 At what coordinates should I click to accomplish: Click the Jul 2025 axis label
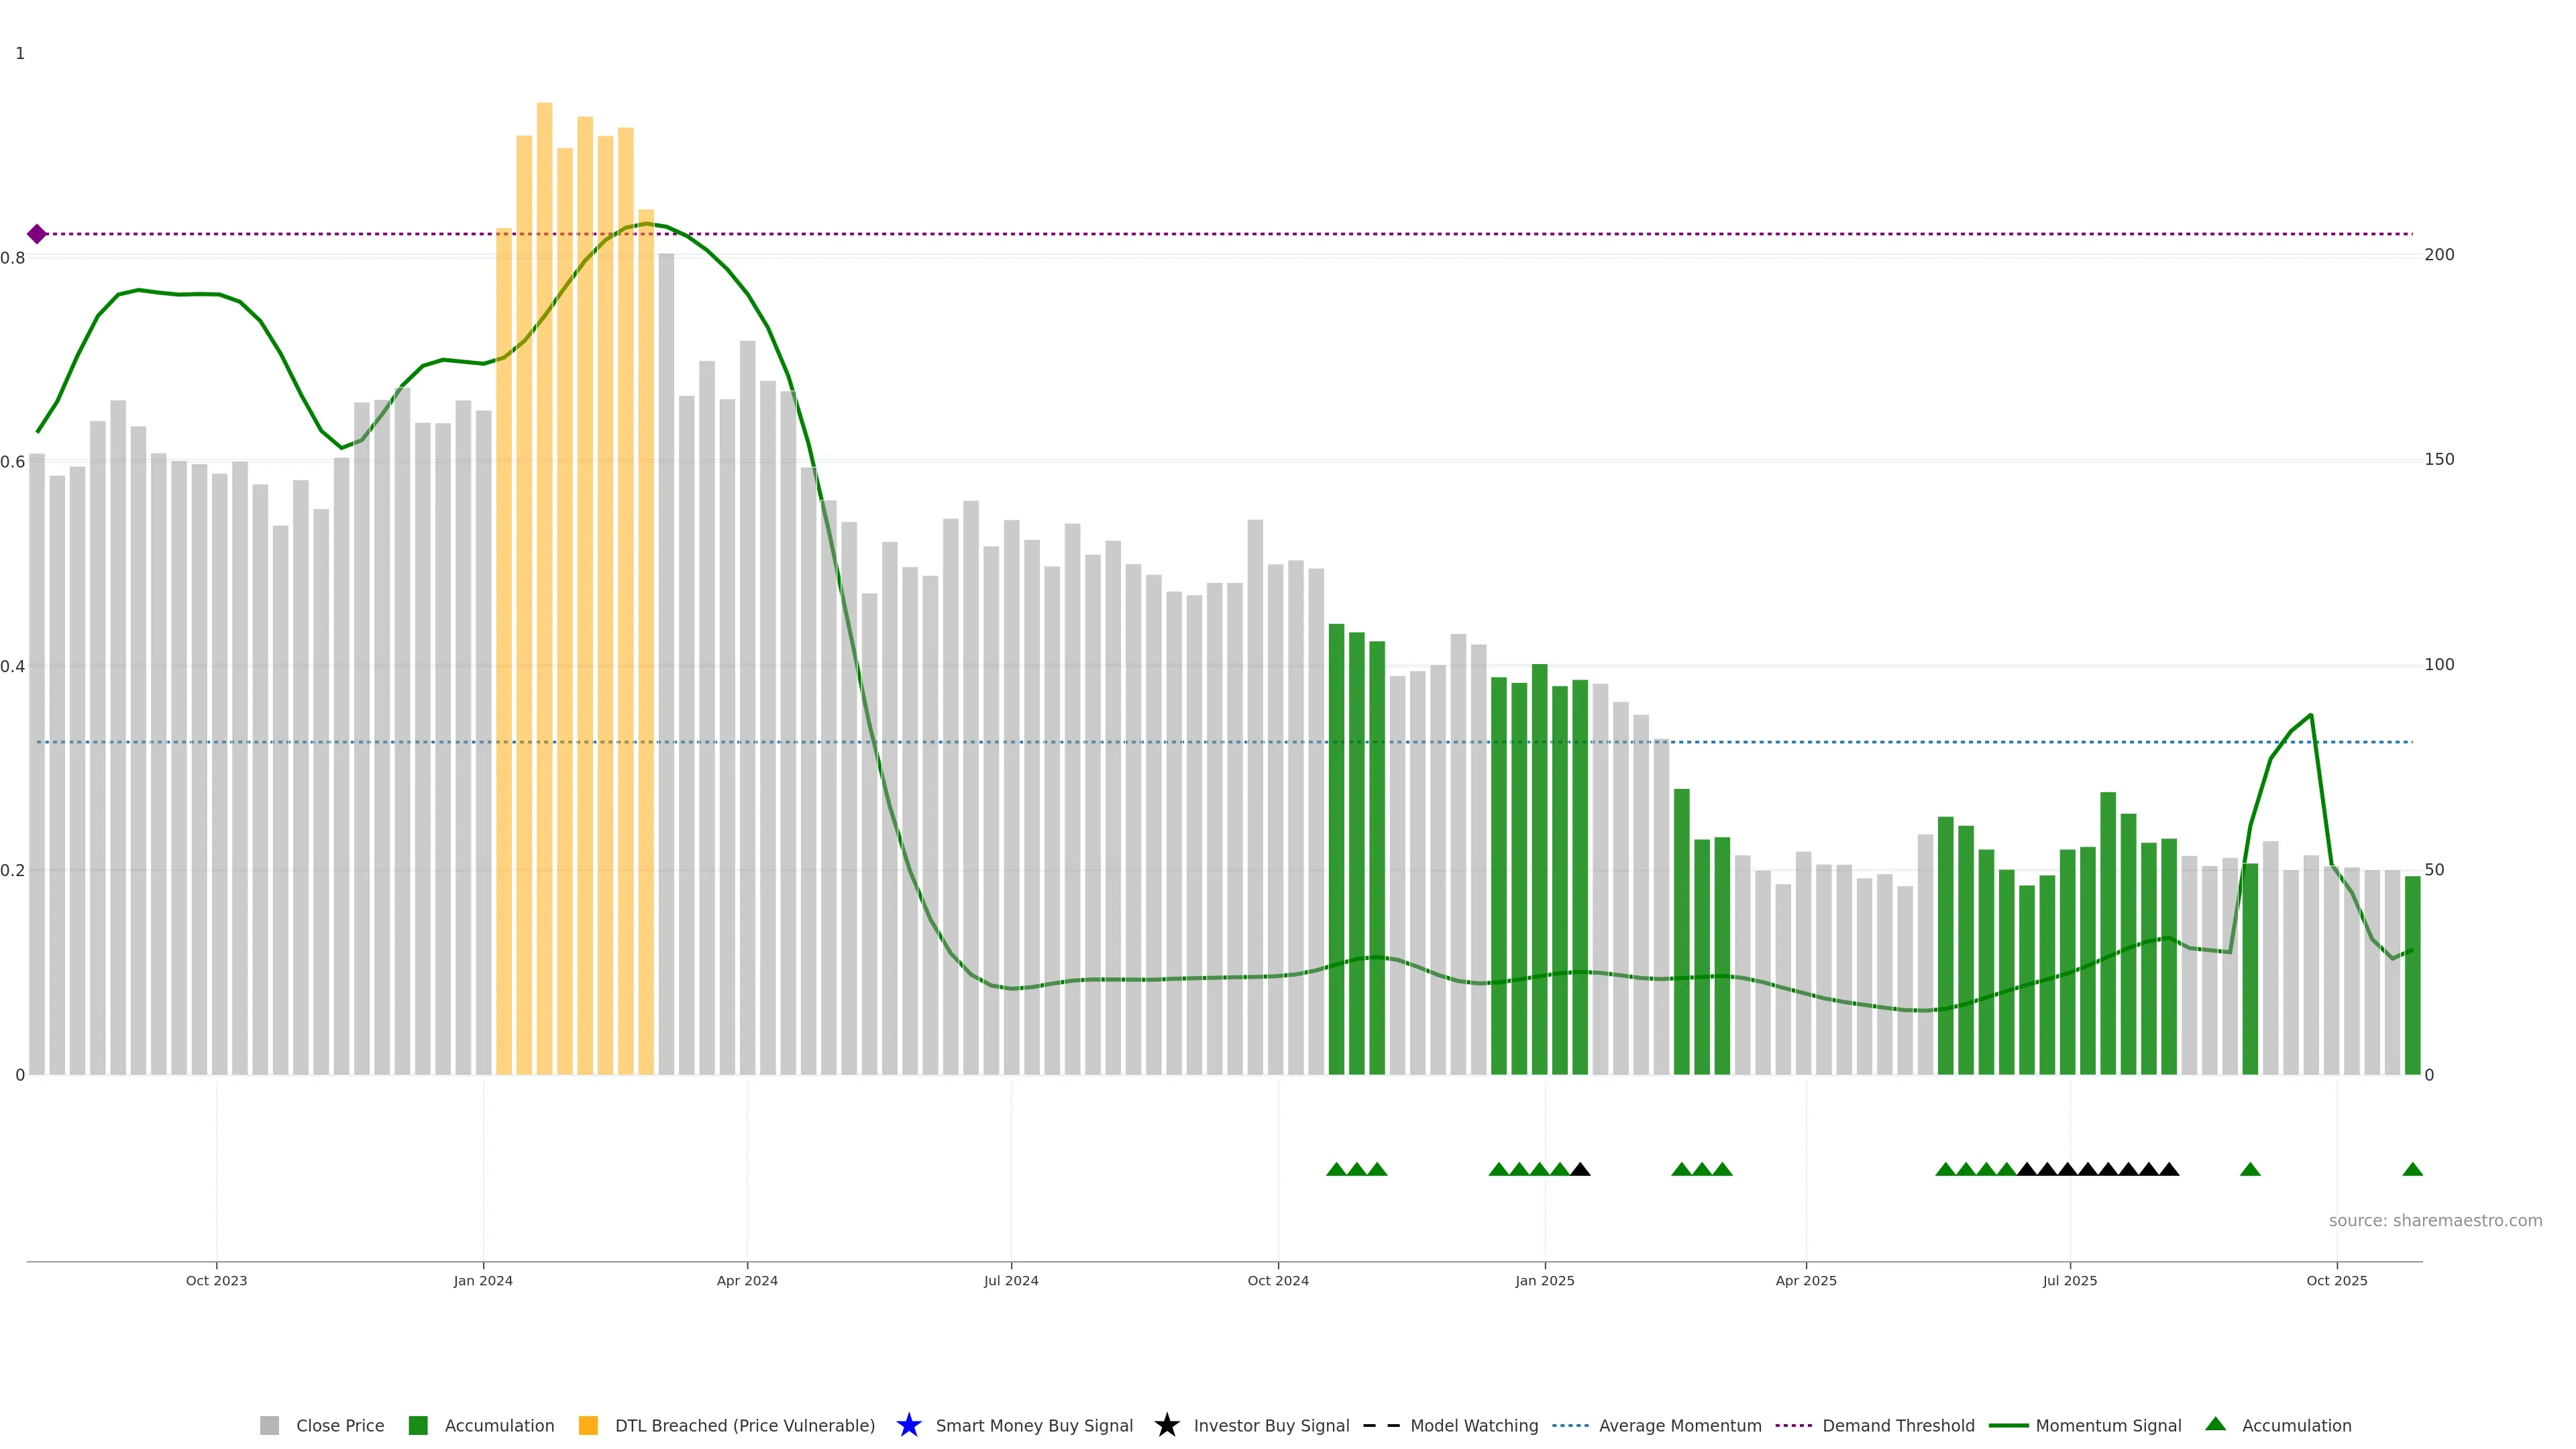click(2069, 1281)
